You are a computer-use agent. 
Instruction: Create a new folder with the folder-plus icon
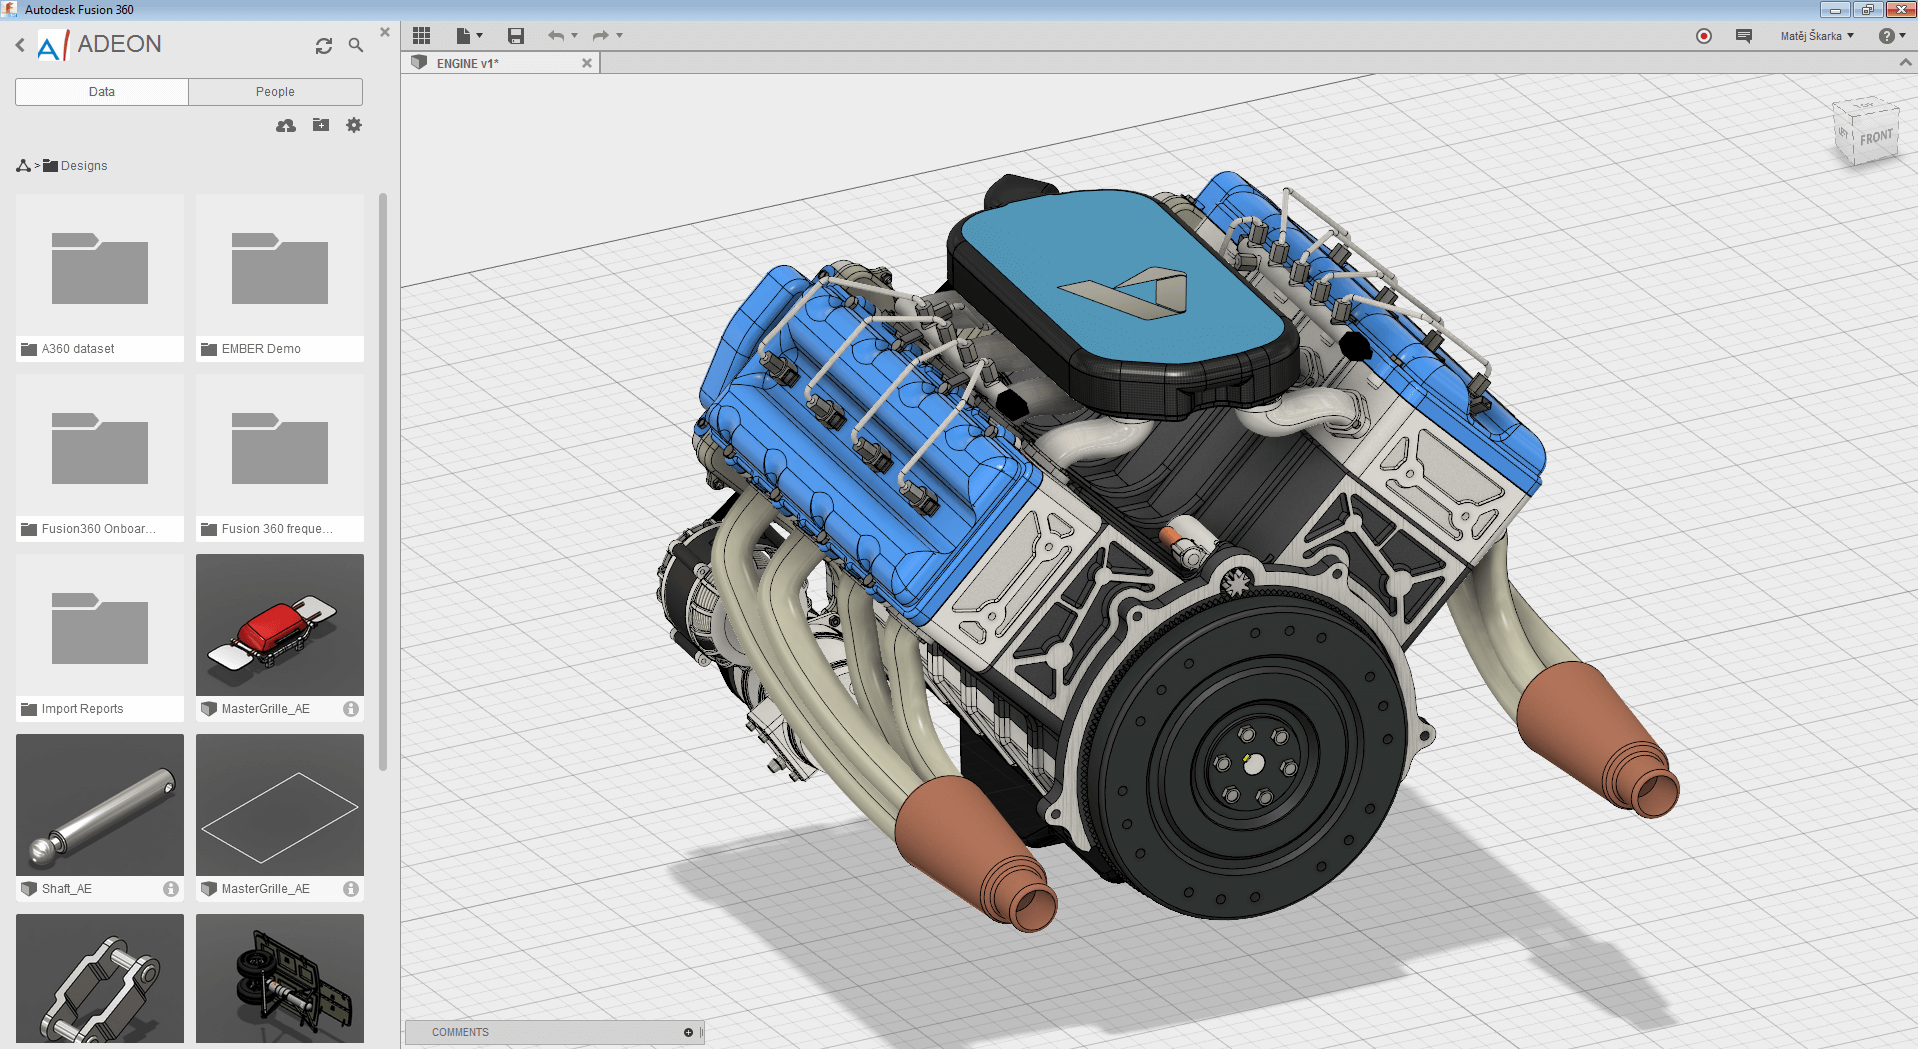pyautogui.click(x=321, y=125)
